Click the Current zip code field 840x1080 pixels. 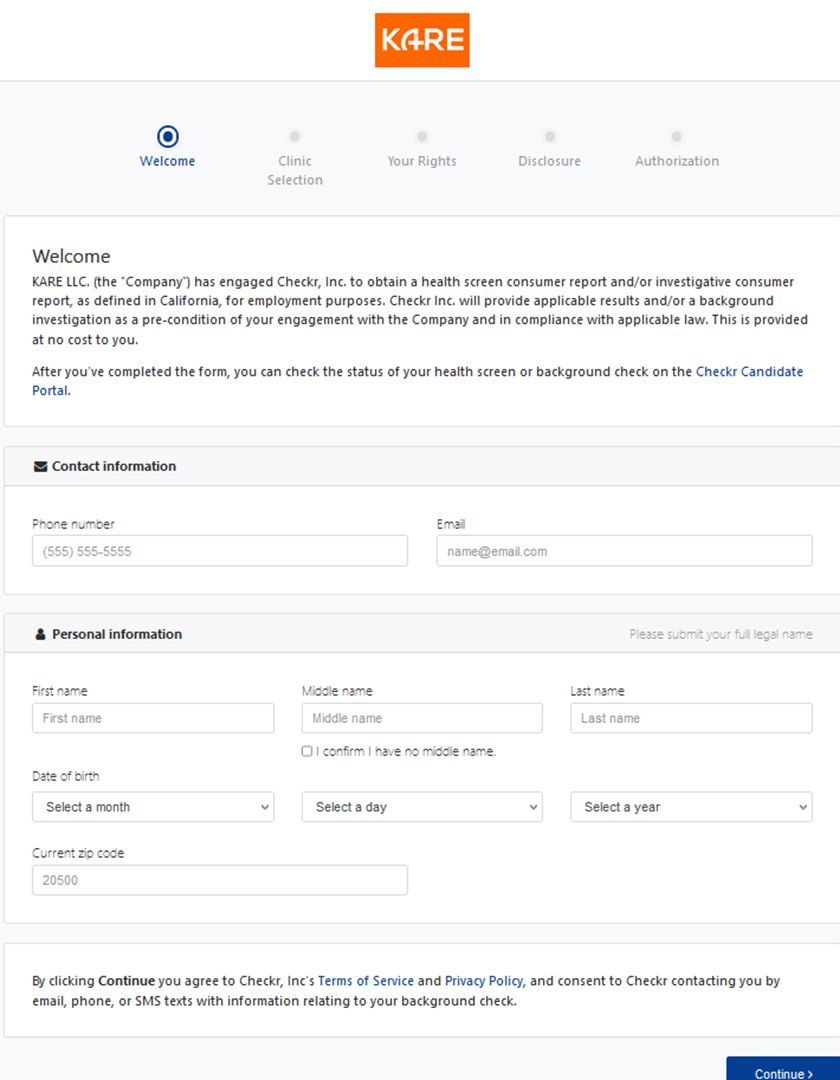coord(220,880)
